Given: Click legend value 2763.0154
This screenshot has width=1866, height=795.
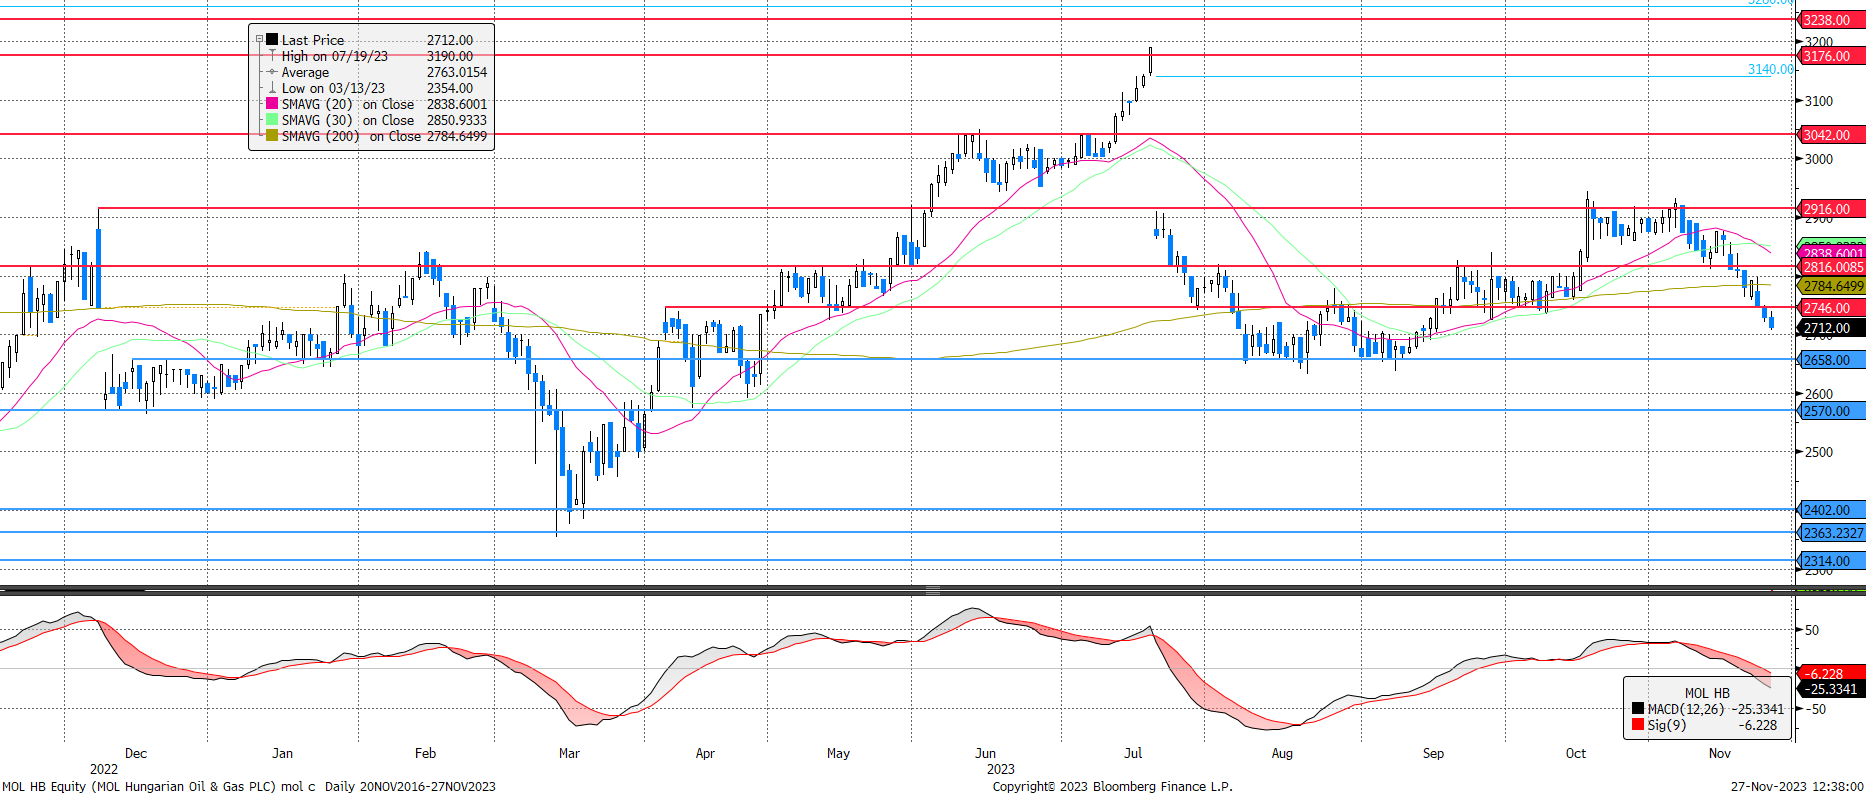Looking at the screenshot, I should tap(457, 72).
